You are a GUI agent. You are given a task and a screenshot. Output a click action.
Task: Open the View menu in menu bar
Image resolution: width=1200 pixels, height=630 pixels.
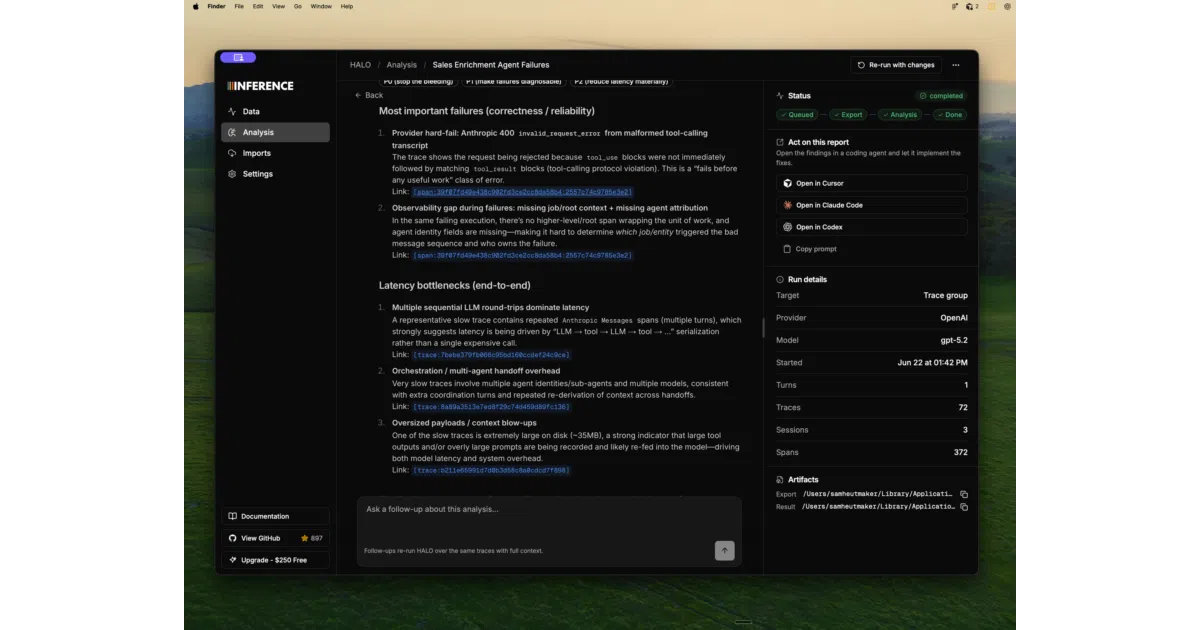pos(278,6)
